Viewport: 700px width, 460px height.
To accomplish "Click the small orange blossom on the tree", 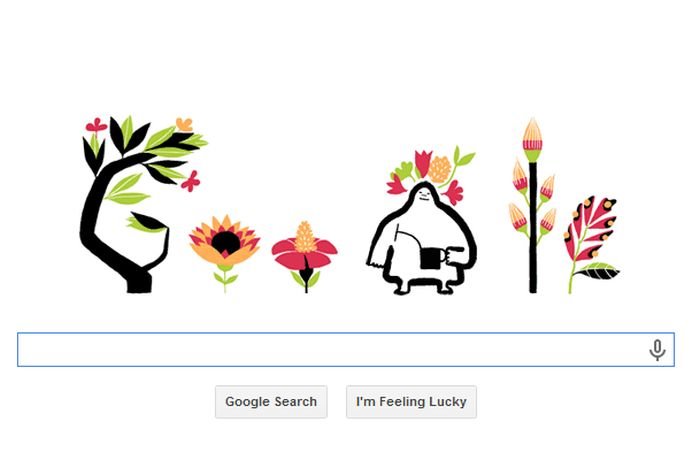I will pos(184,124).
